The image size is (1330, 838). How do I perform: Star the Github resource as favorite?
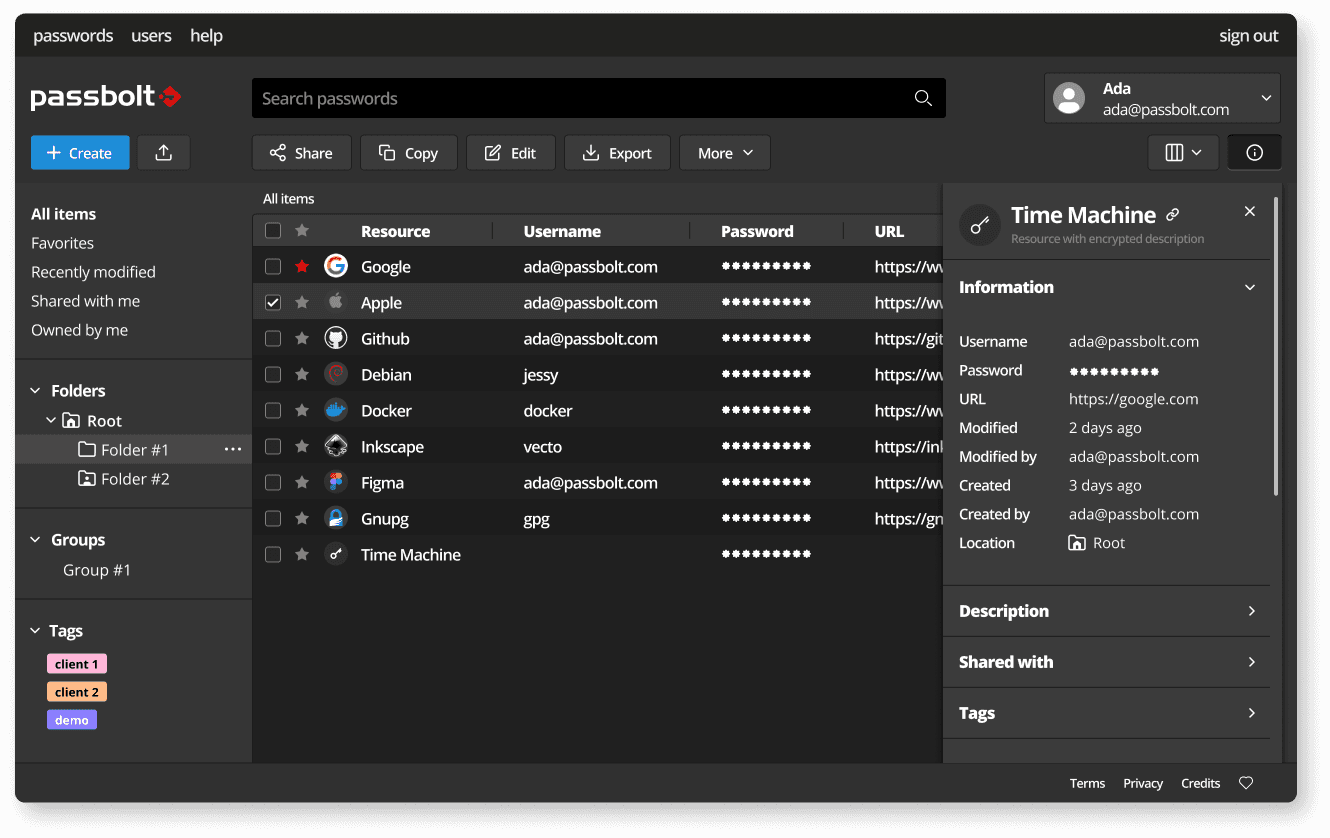point(302,339)
